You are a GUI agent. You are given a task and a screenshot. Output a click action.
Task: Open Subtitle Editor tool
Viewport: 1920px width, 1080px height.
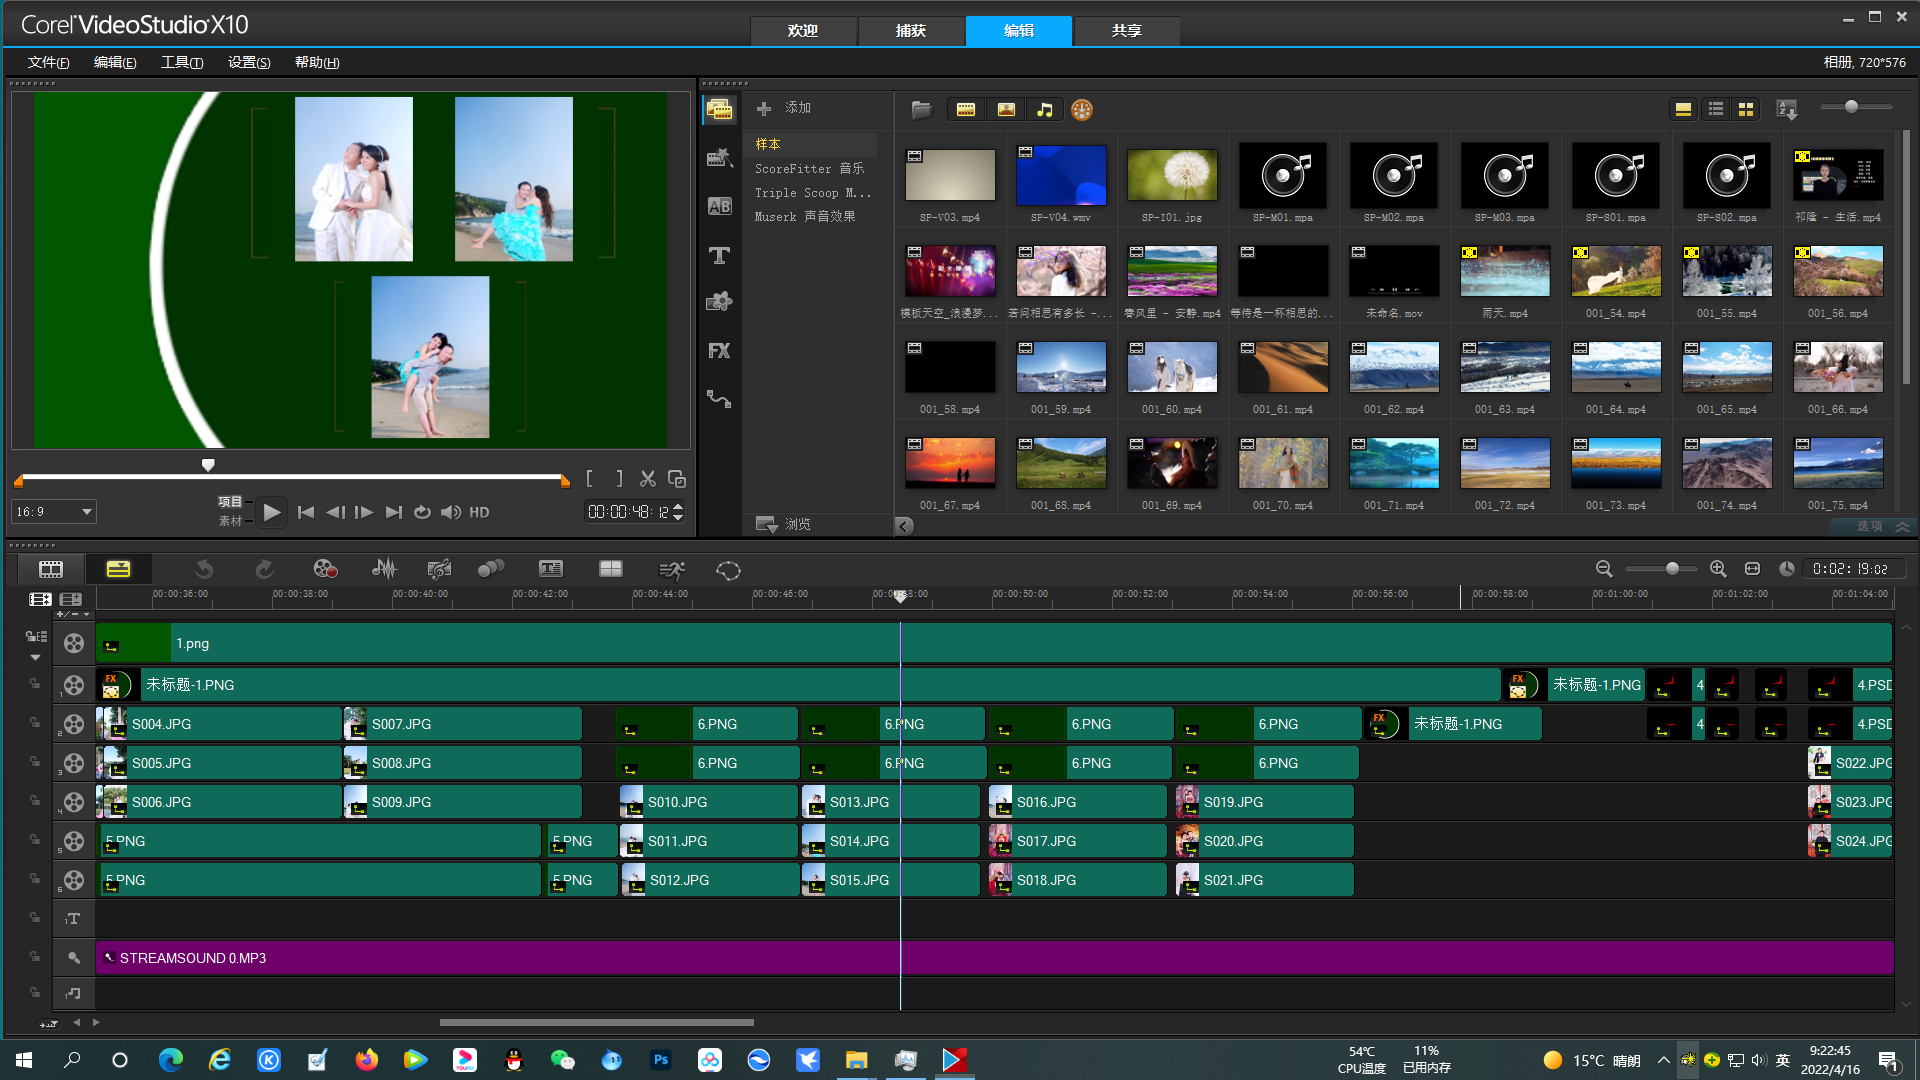pos(551,569)
